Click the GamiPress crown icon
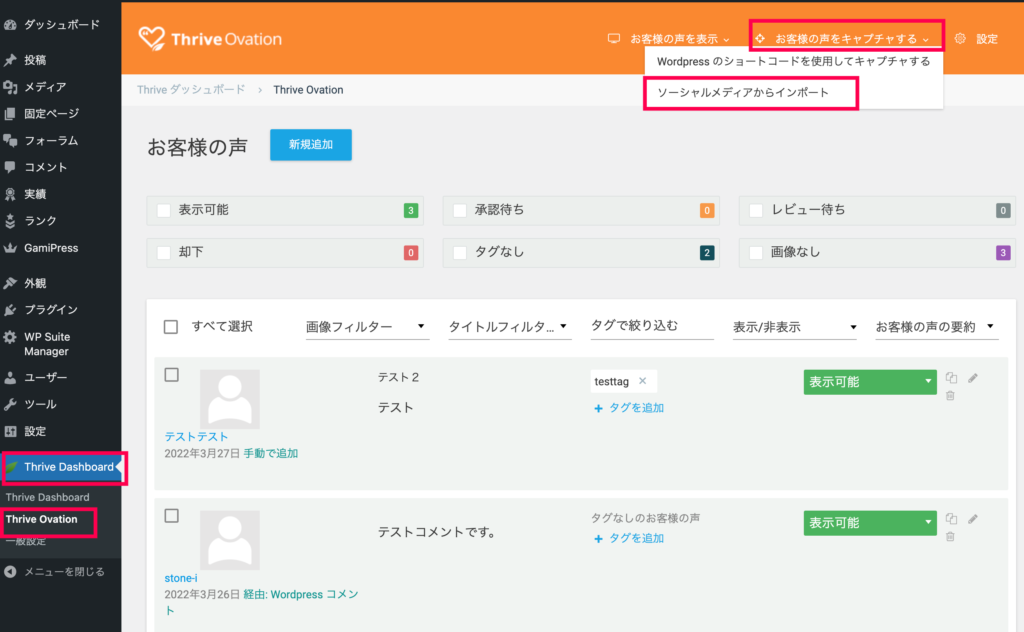Image resolution: width=1024 pixels, height=632 pixels. point(10,248)
